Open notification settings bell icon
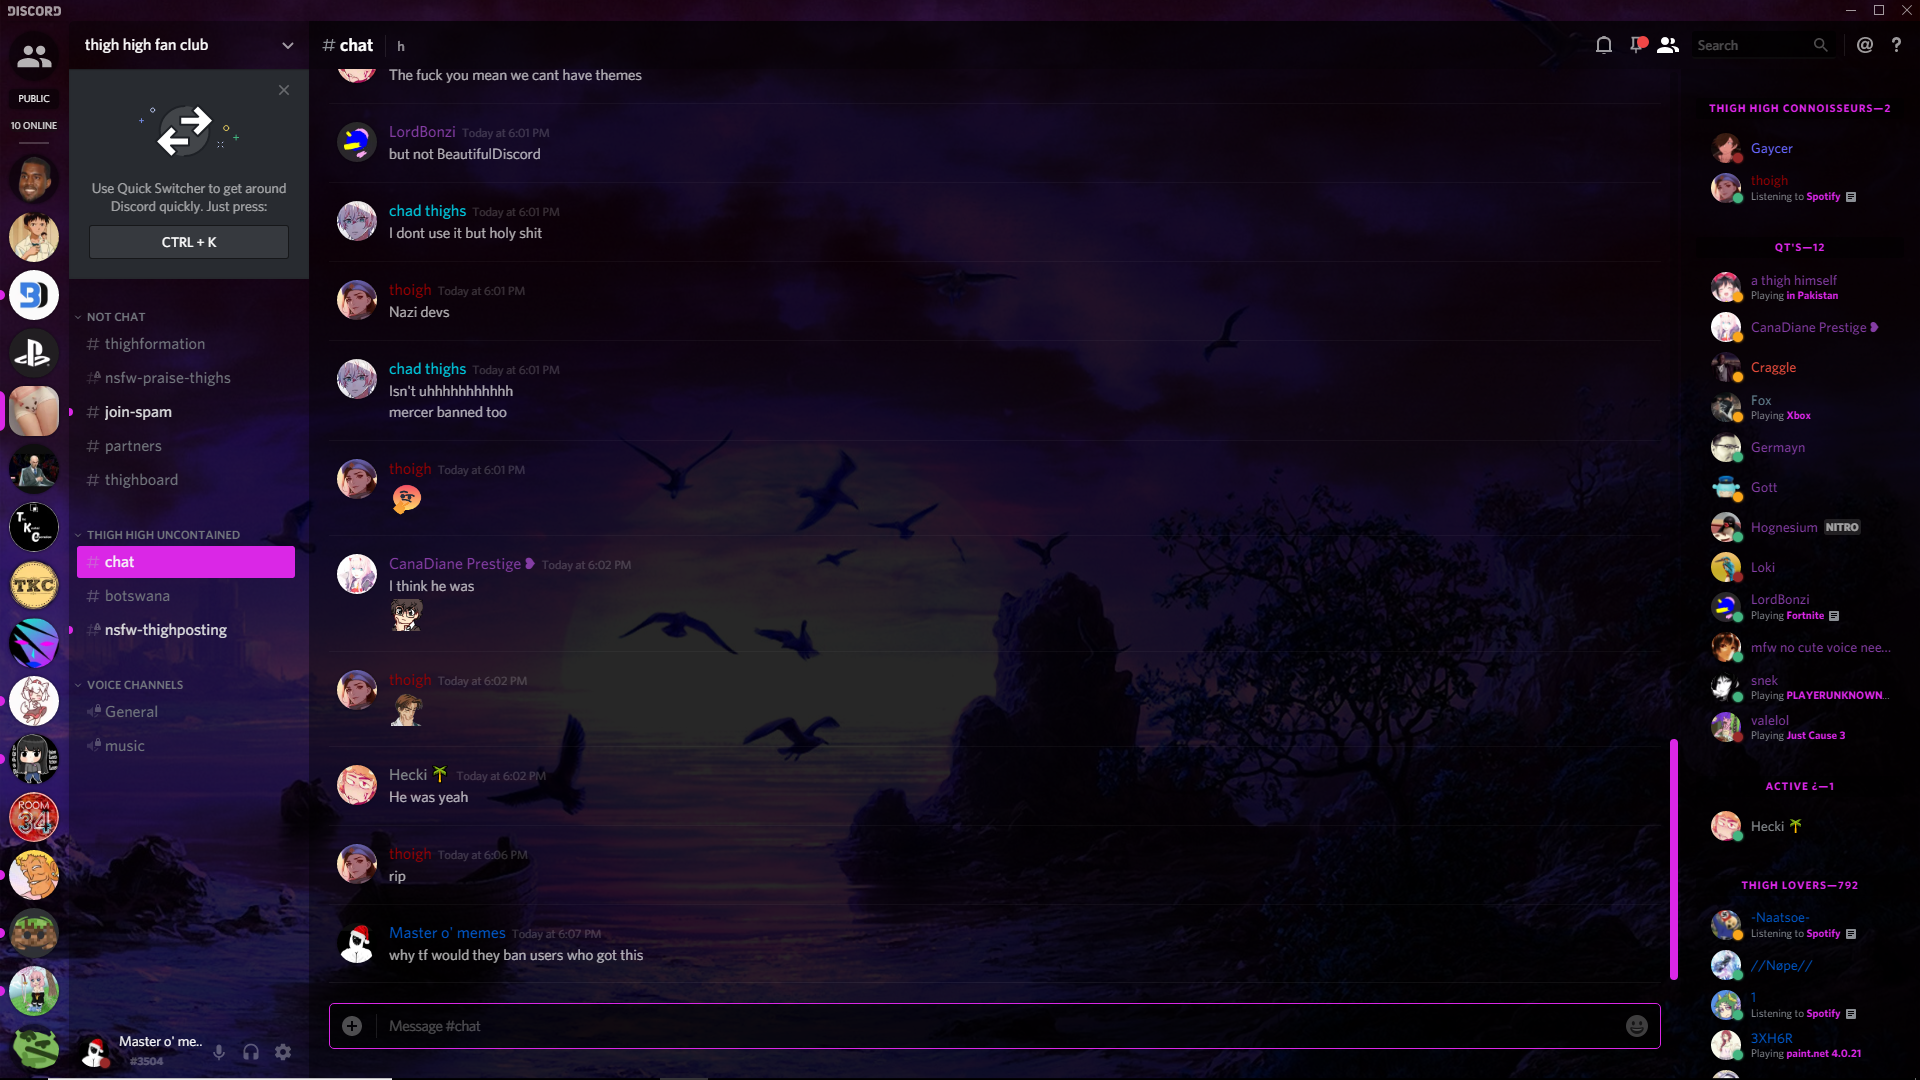Image resolution: width=1920 pixels, height=1080 pixels. [x=1604, y=45]
